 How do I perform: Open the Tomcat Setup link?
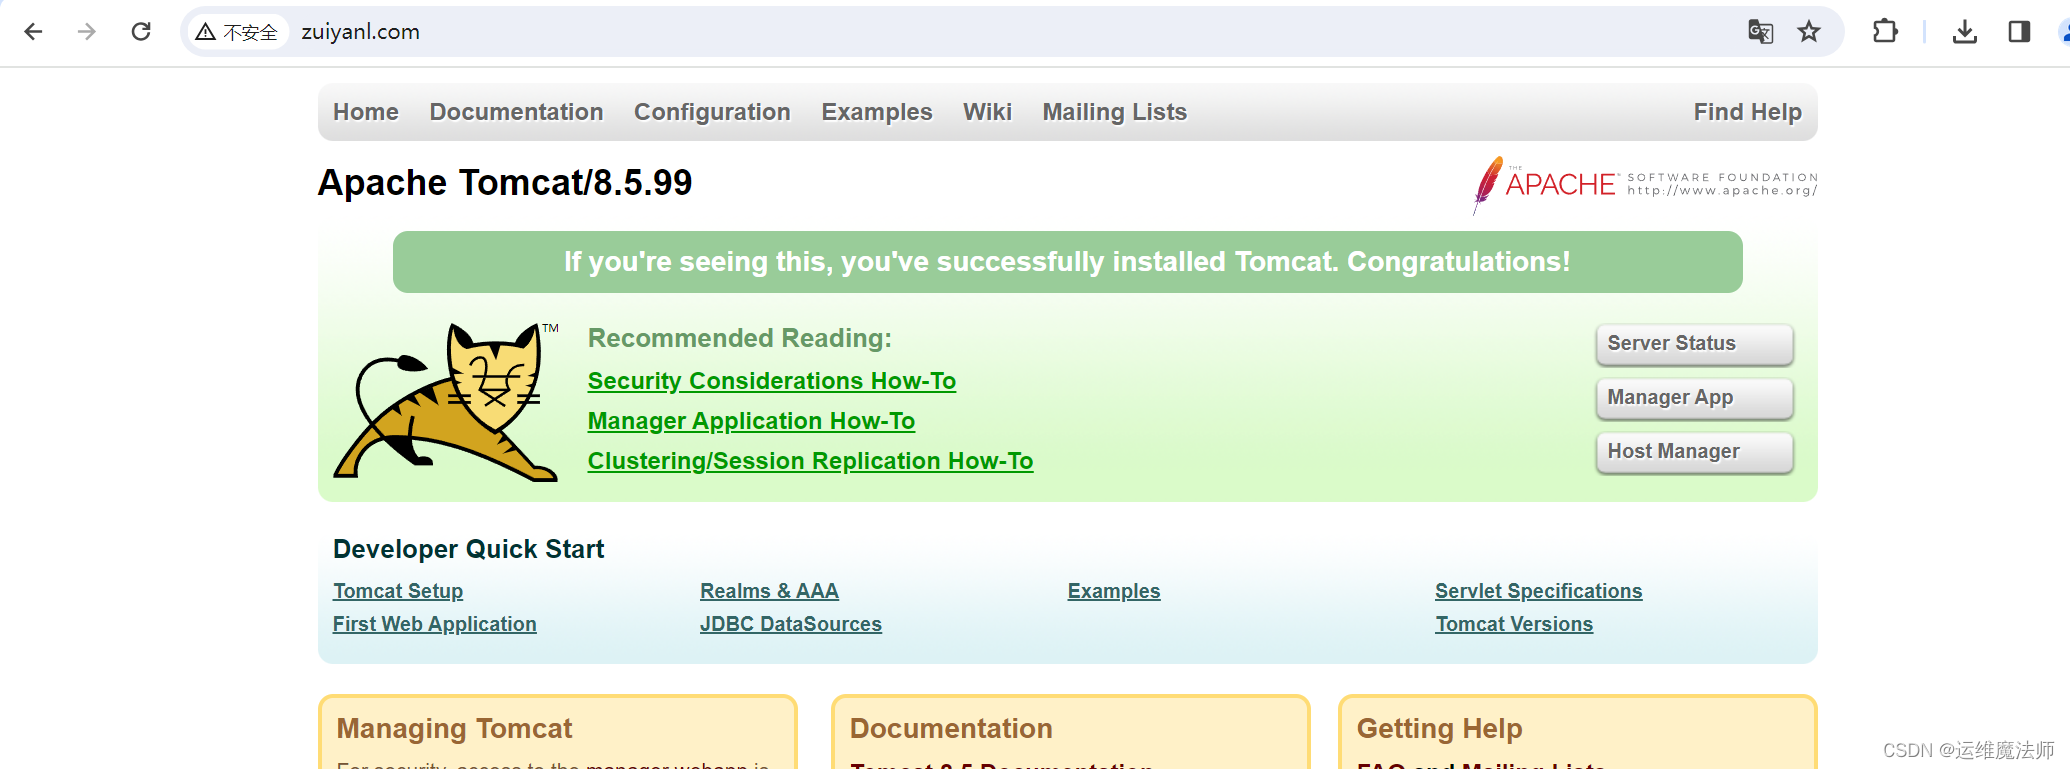tap(398, 591)
